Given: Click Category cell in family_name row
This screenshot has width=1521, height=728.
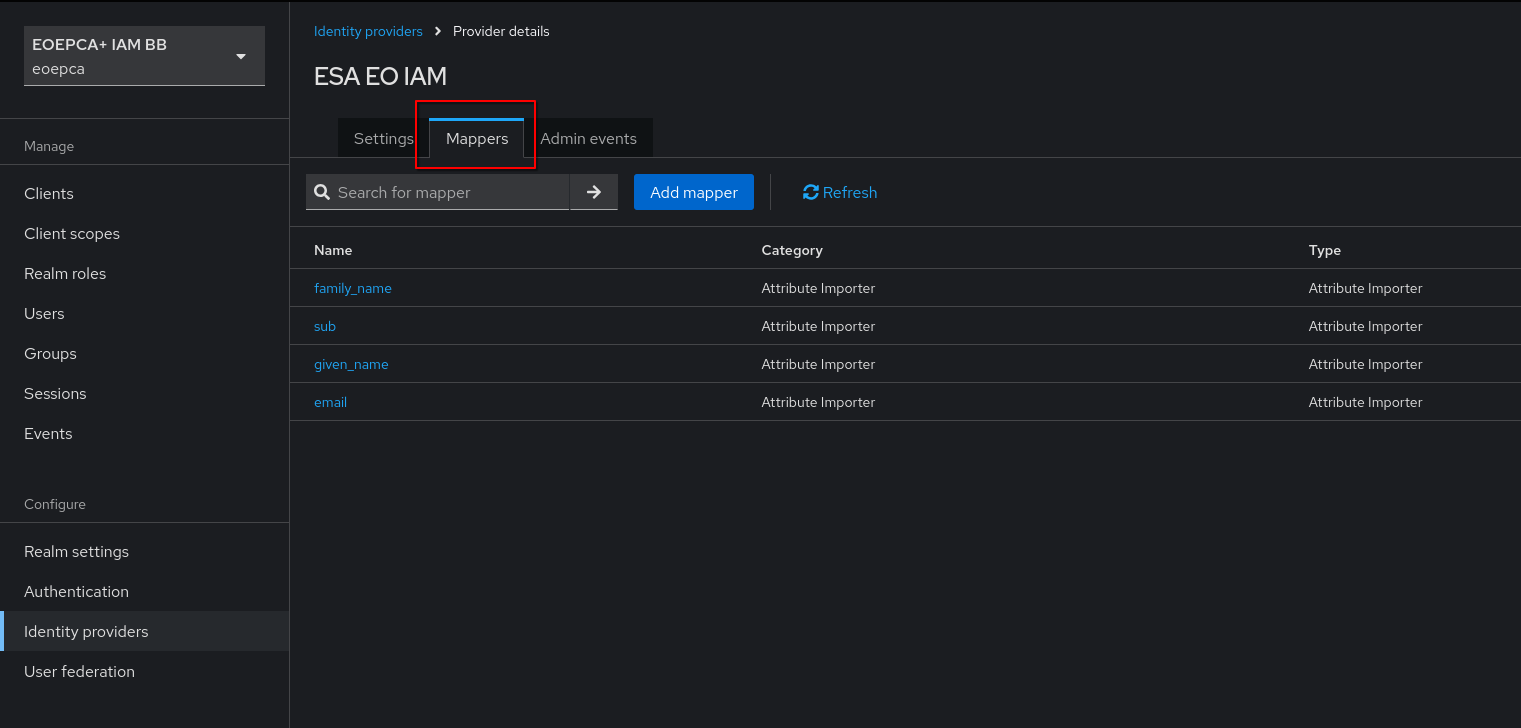Looking at the screenshot, I should click(x=818, y=288).
